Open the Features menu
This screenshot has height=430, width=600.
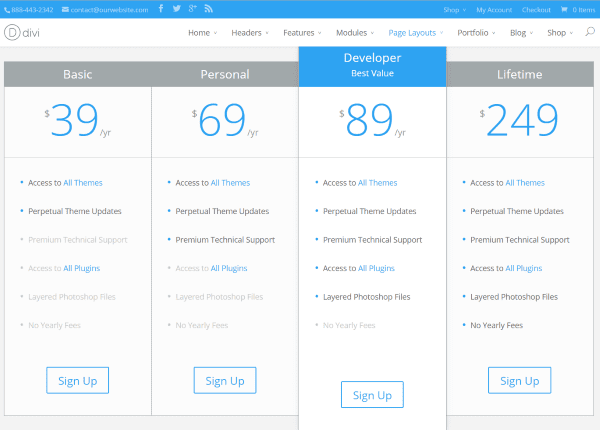pyautogui.click(x=302, y=33)
